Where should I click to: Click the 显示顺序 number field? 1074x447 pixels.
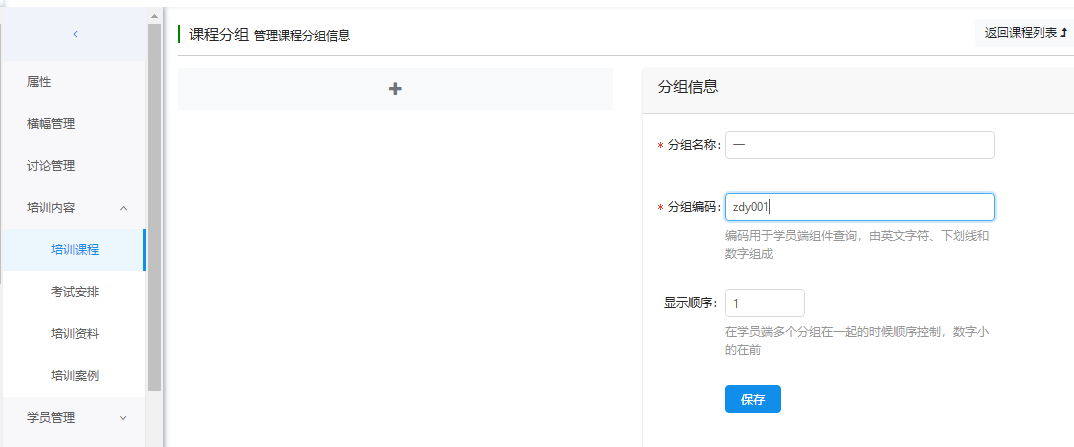[764, 303]
